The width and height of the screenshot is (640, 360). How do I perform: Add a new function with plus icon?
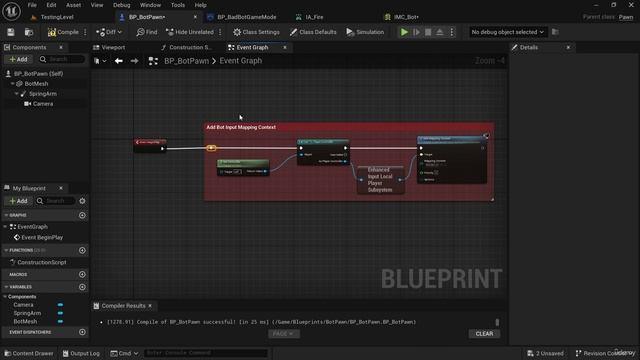point(82,250)
